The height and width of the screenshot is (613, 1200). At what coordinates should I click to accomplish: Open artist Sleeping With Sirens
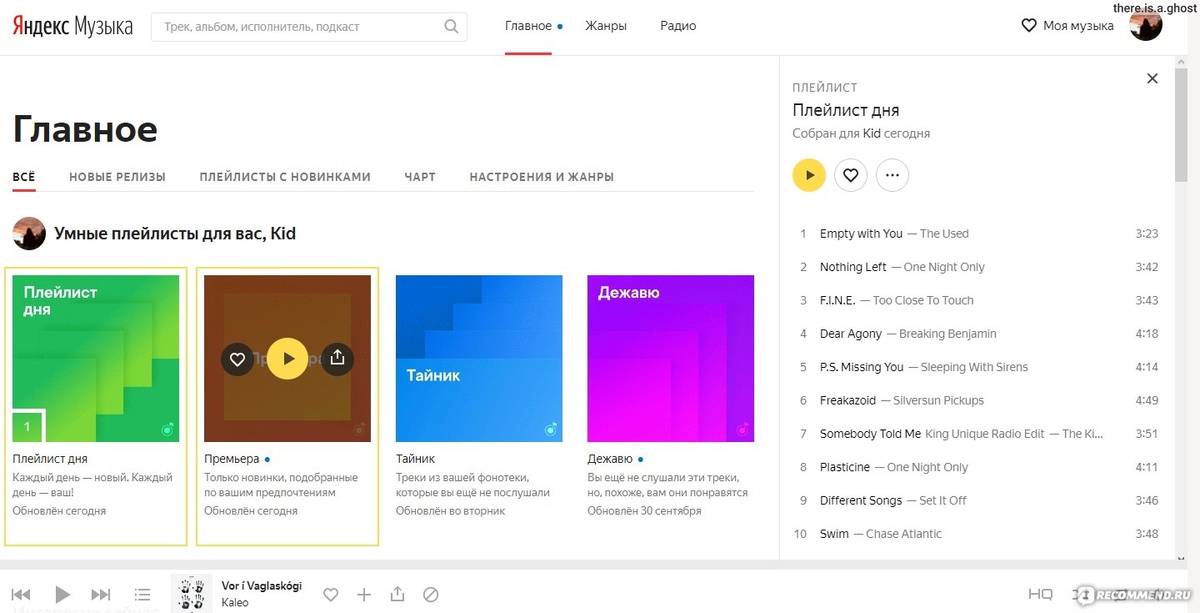click(974, 367)
